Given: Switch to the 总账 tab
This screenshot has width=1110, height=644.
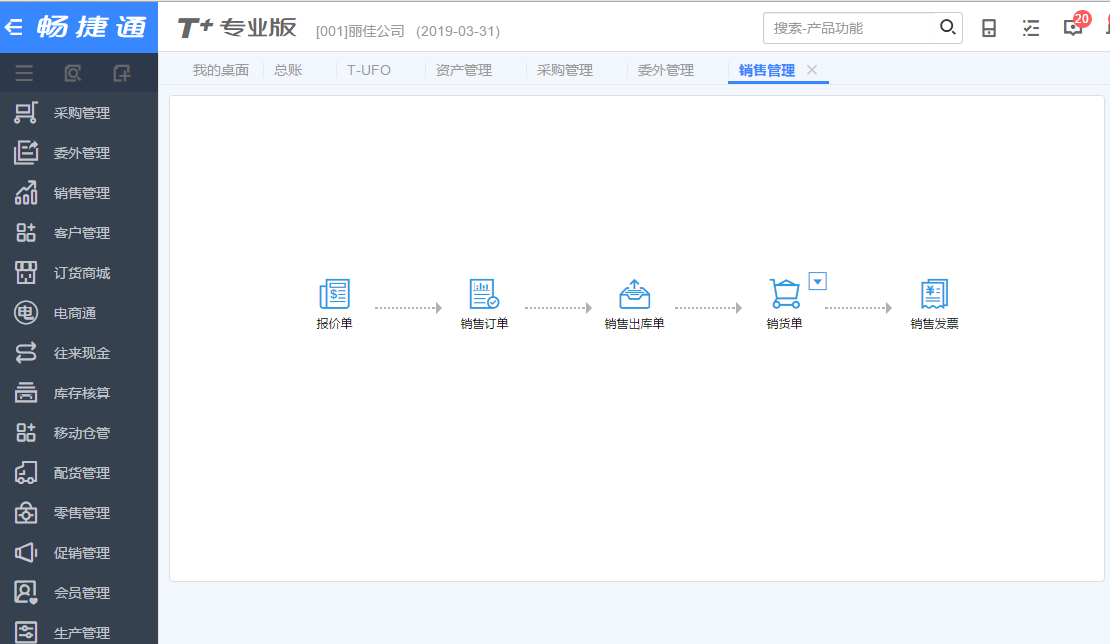Looking at the screenshot, I should point(288,70).
